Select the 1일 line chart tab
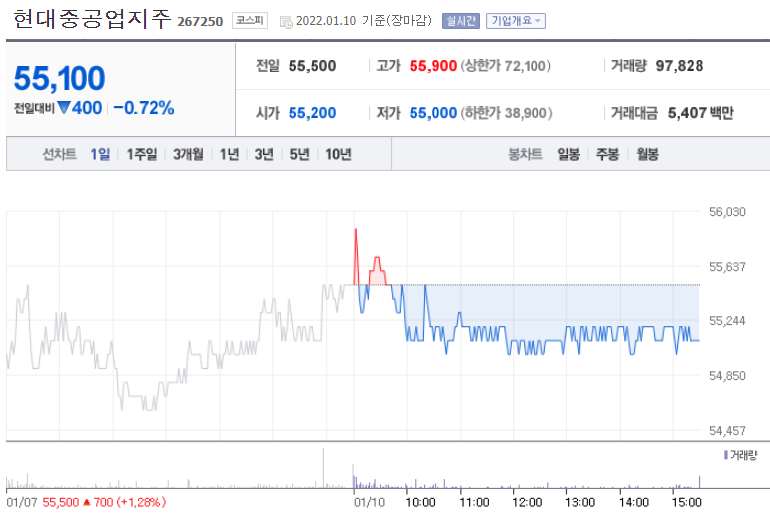 point(100,154)
